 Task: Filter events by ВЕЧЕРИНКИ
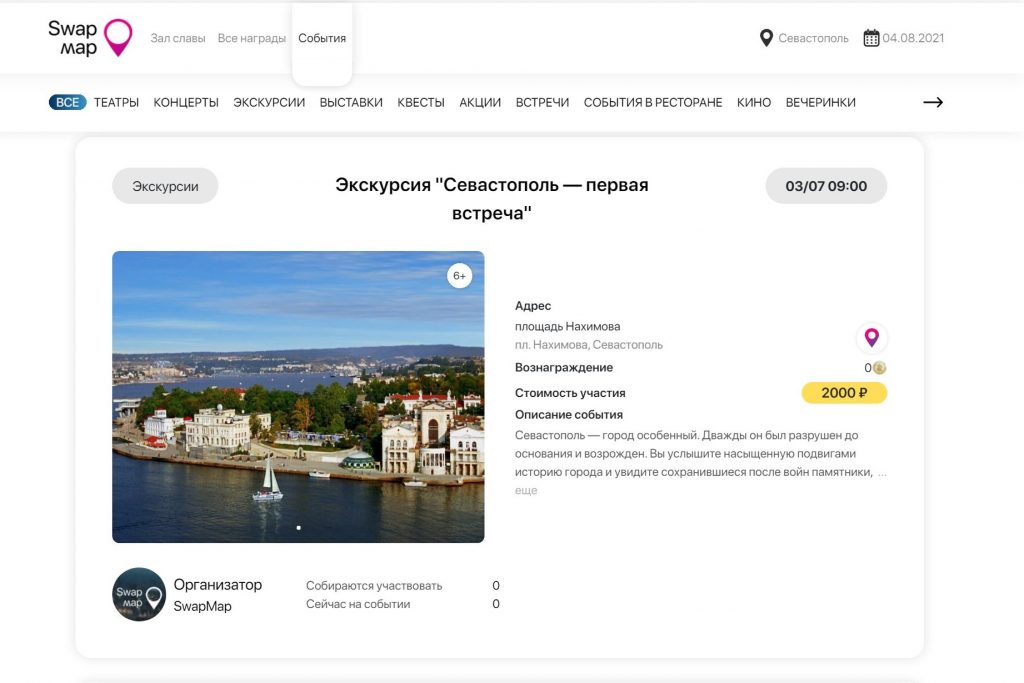tap(820, 103)
